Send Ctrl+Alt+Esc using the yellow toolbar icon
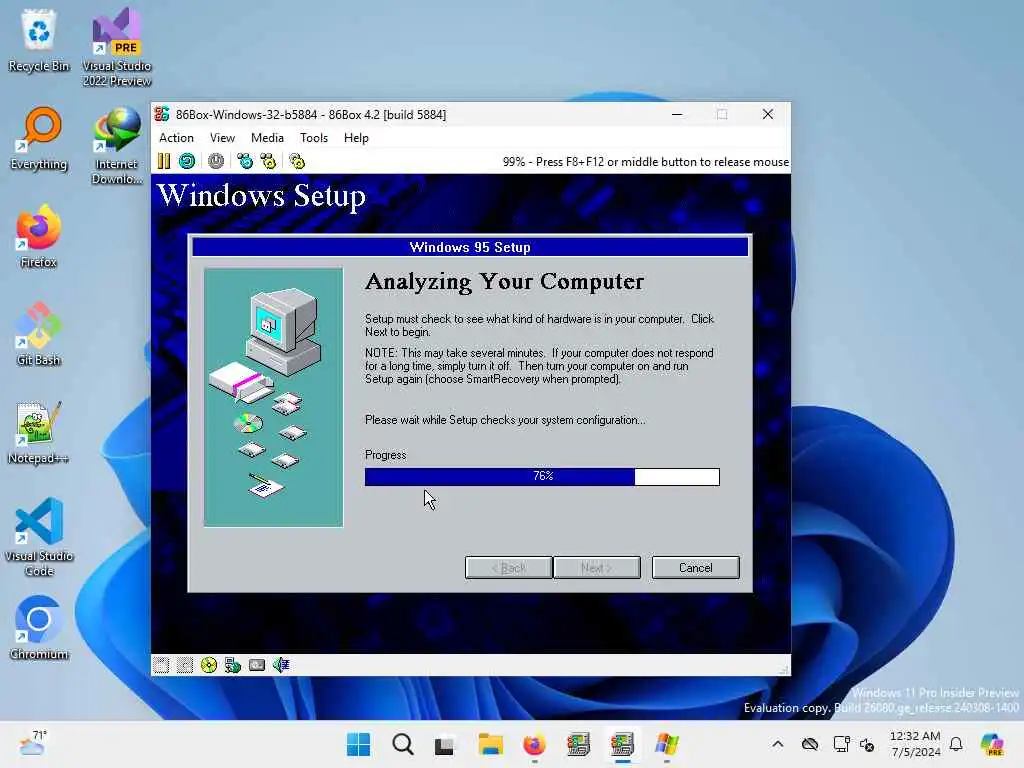Image resolution: width=1024 pixels, height=768 pixels. [268, 161]
